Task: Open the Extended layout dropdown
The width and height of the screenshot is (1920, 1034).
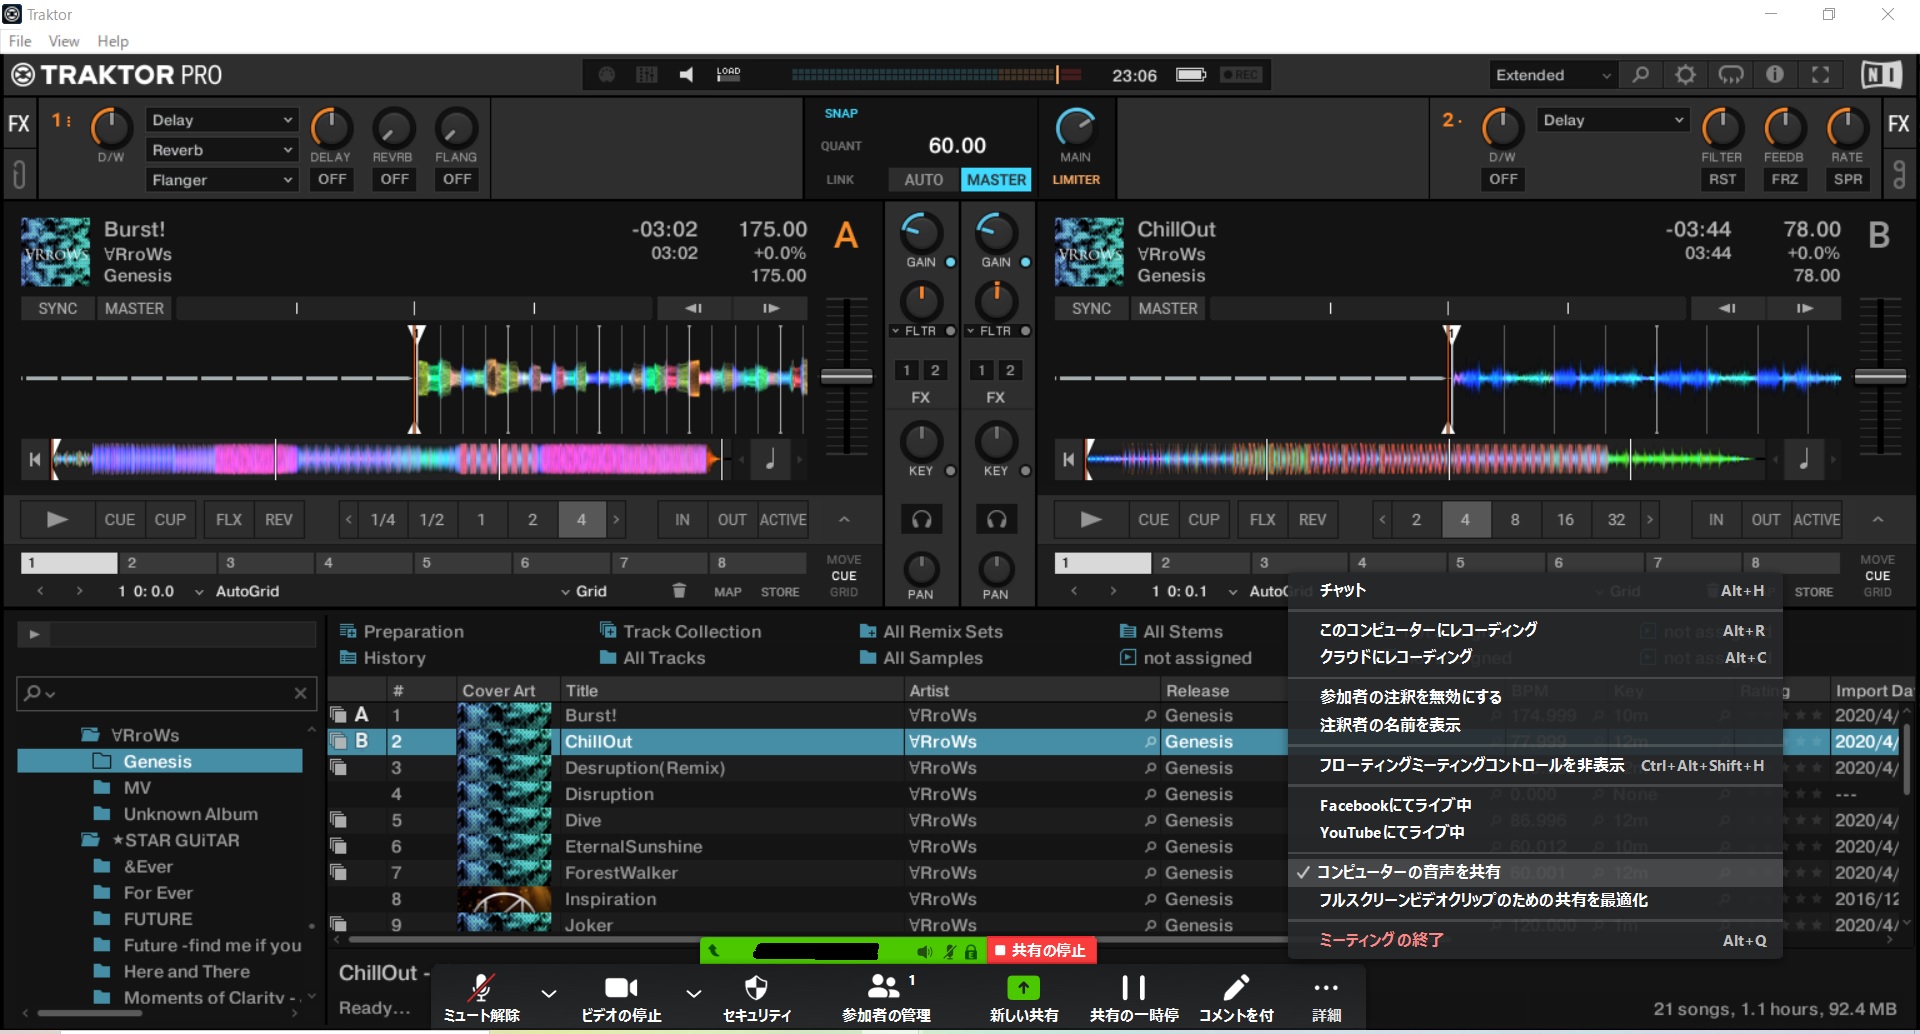Action: tap(1550, 74)
